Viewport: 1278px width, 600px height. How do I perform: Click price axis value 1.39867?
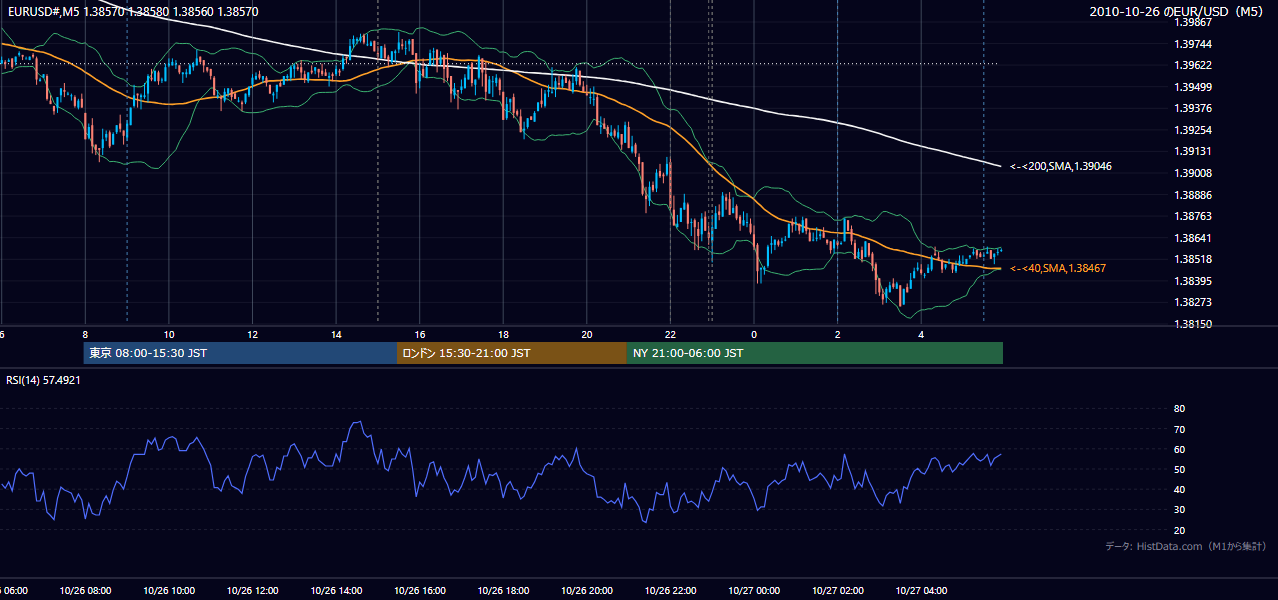[1192, 22]
